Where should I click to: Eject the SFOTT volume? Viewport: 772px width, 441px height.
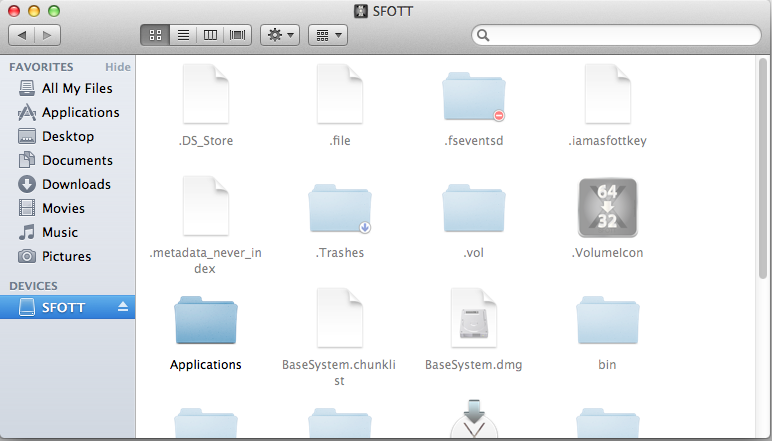123,307
